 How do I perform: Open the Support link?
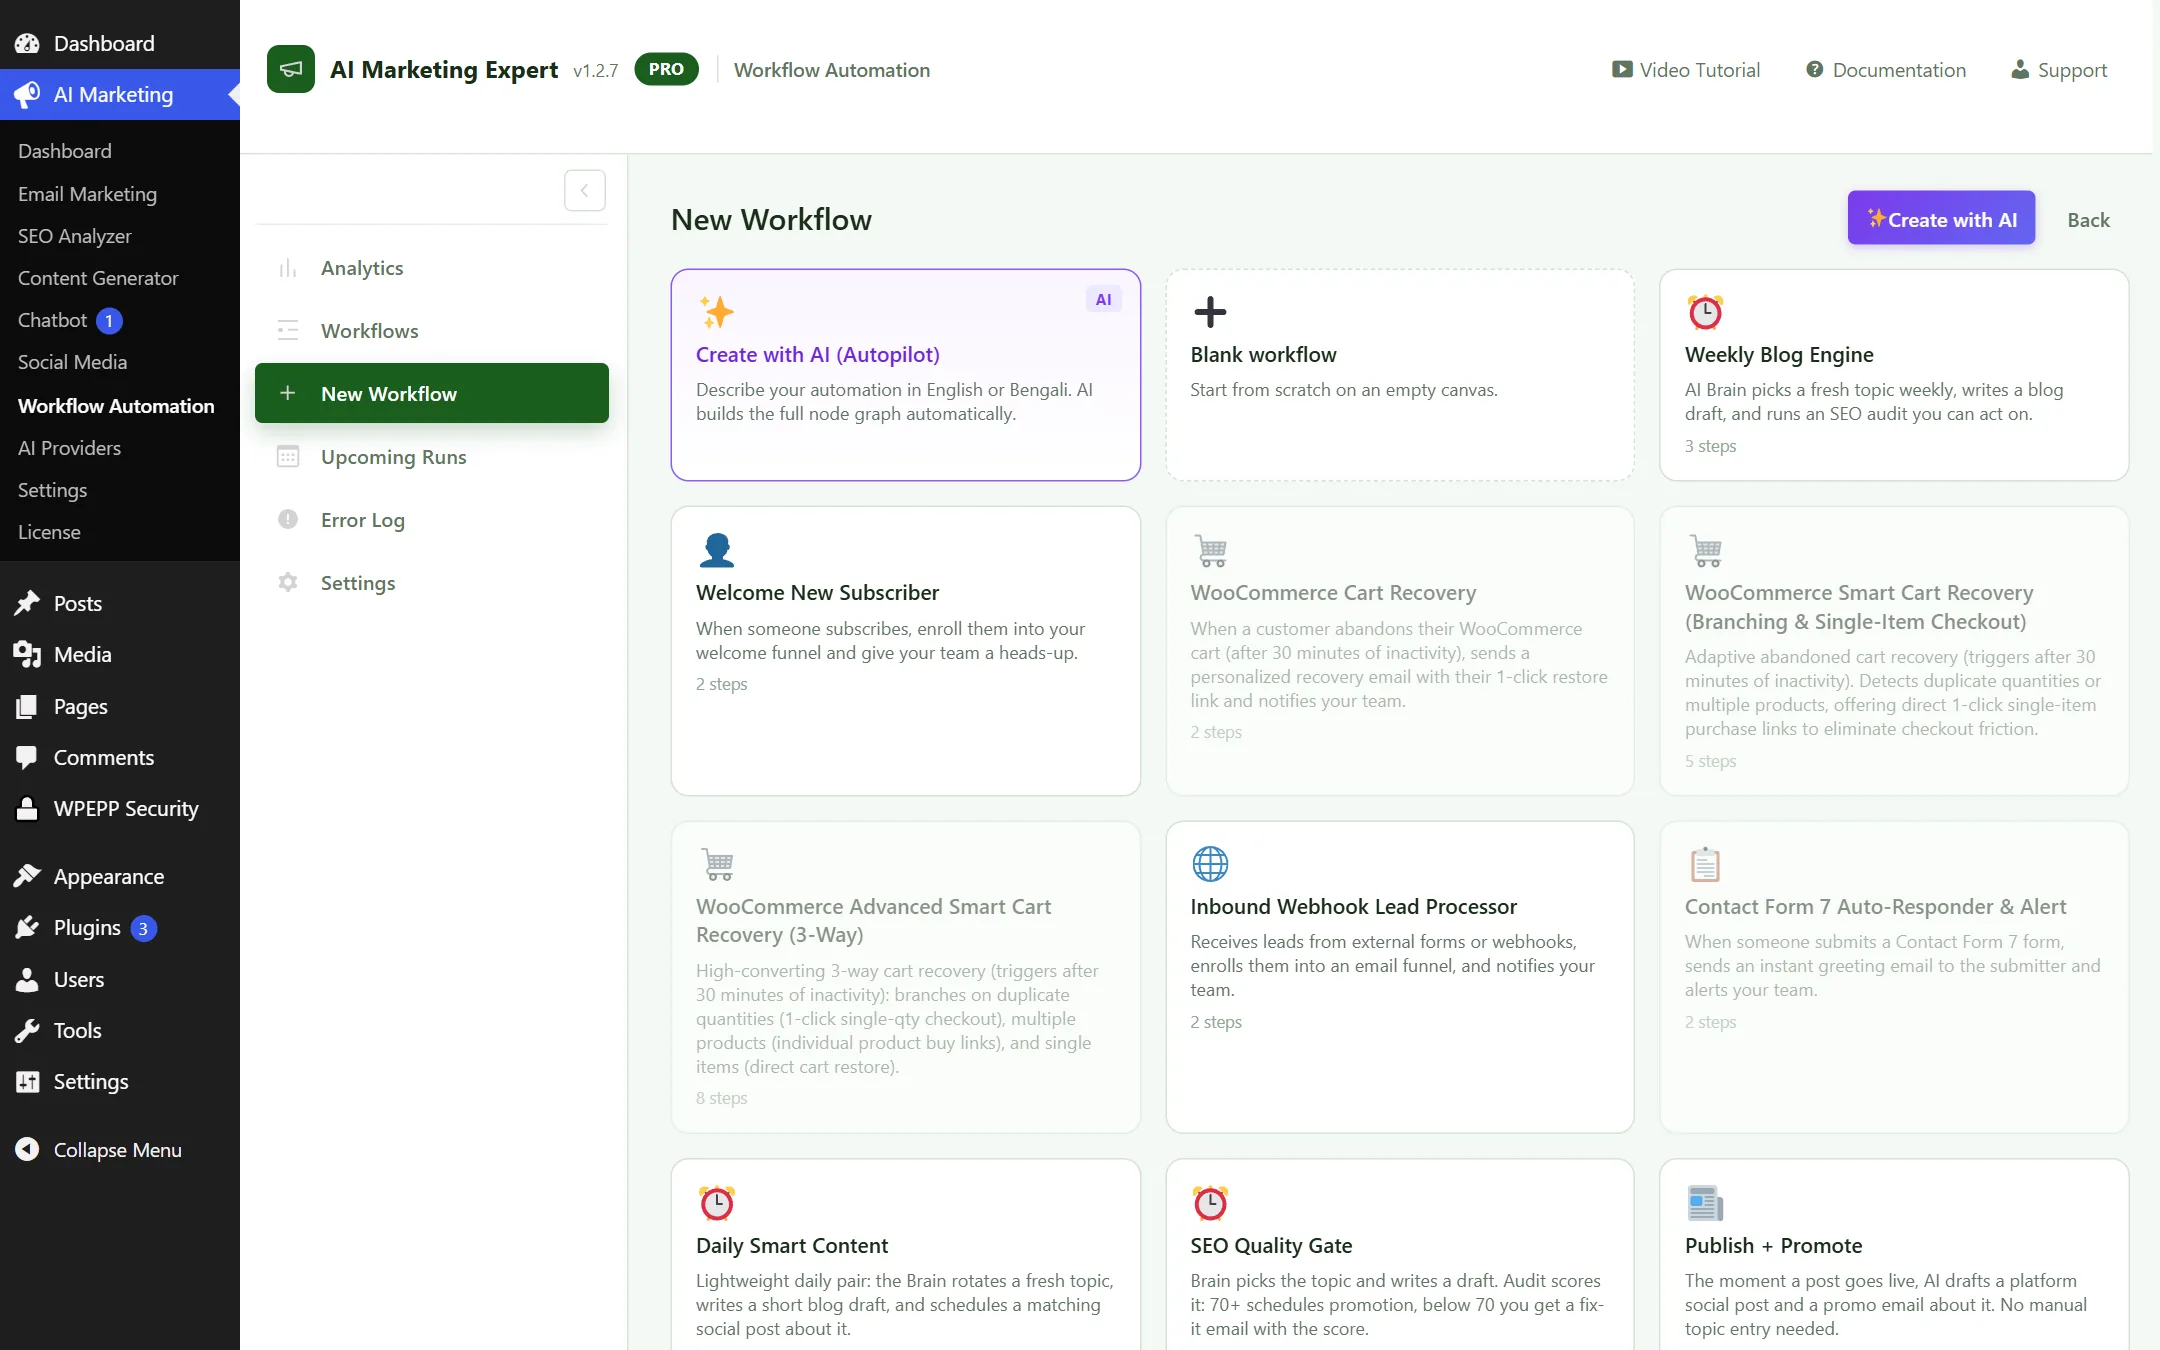[x=2059, y=69]
